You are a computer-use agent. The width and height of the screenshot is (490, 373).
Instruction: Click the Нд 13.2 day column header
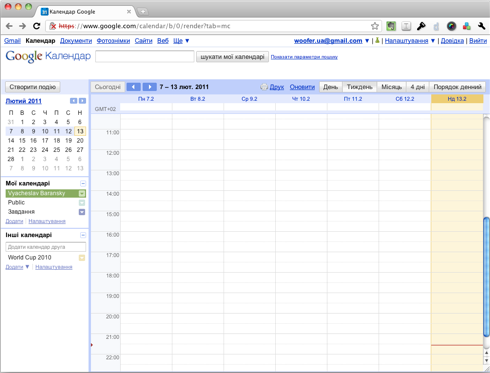(457, 99)
